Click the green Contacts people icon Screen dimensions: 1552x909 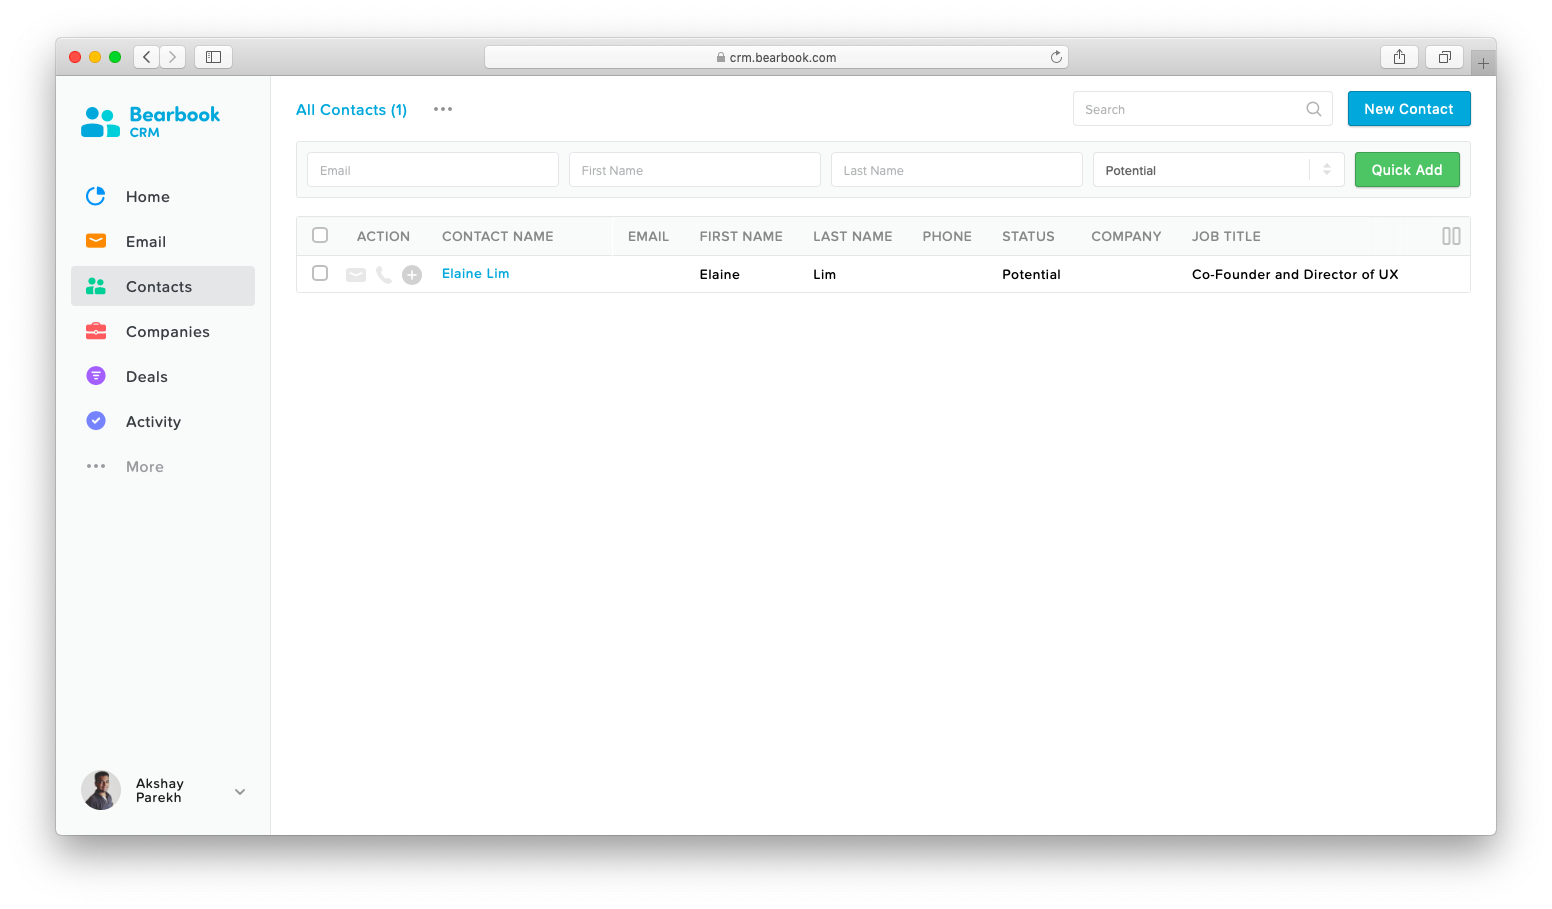pyautogui.click(x=96, y=286)
